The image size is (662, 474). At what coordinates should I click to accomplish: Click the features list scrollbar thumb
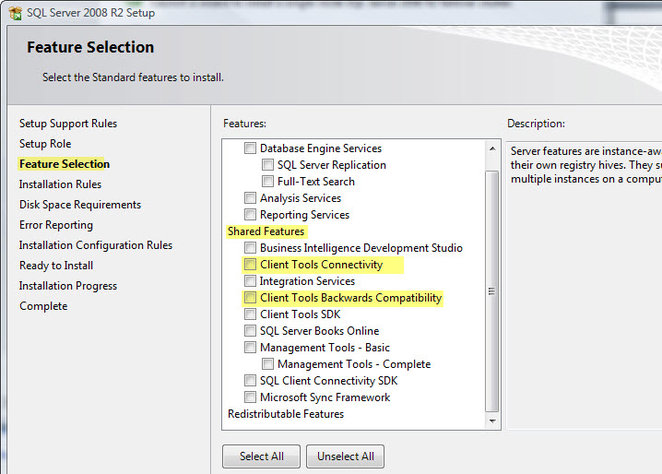[492, 291]
